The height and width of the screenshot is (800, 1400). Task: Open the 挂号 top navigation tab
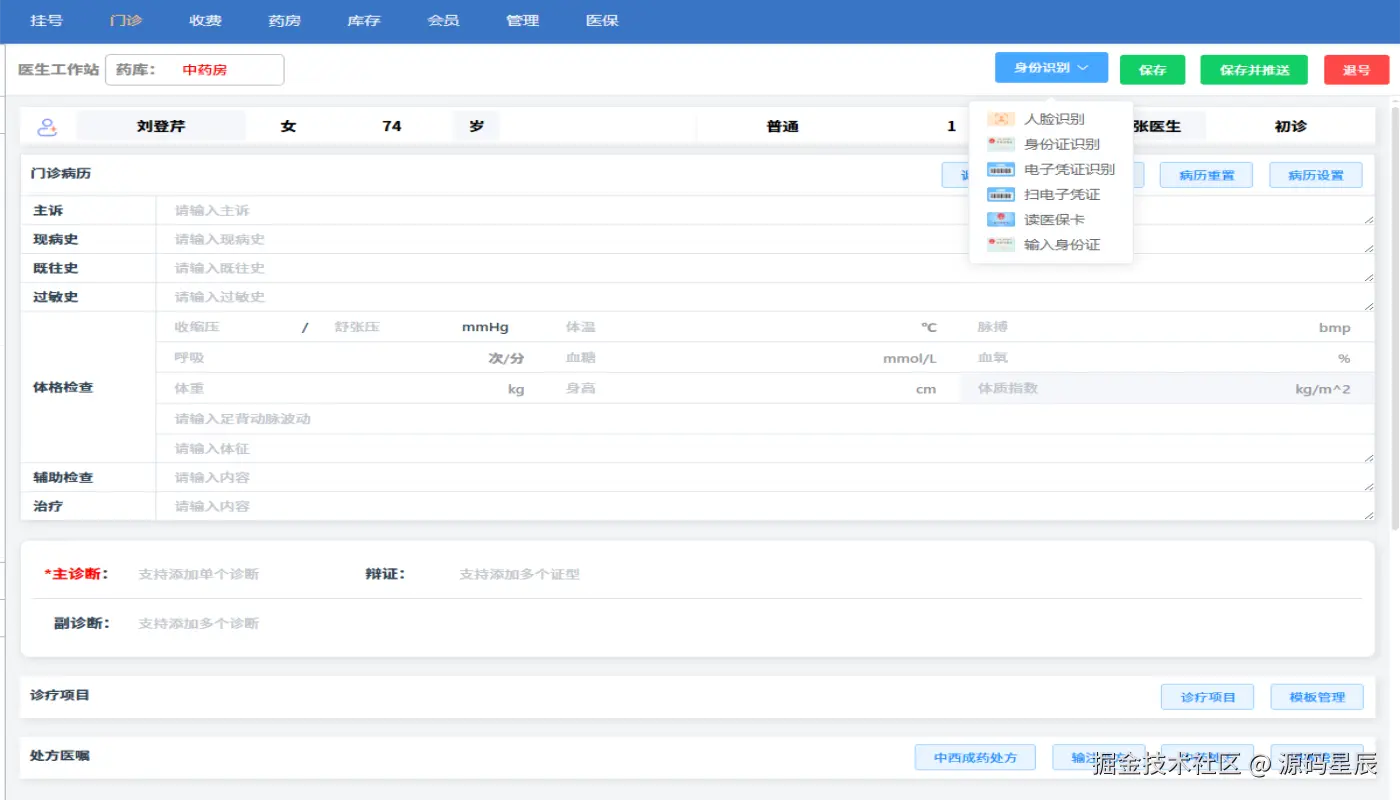46,20
